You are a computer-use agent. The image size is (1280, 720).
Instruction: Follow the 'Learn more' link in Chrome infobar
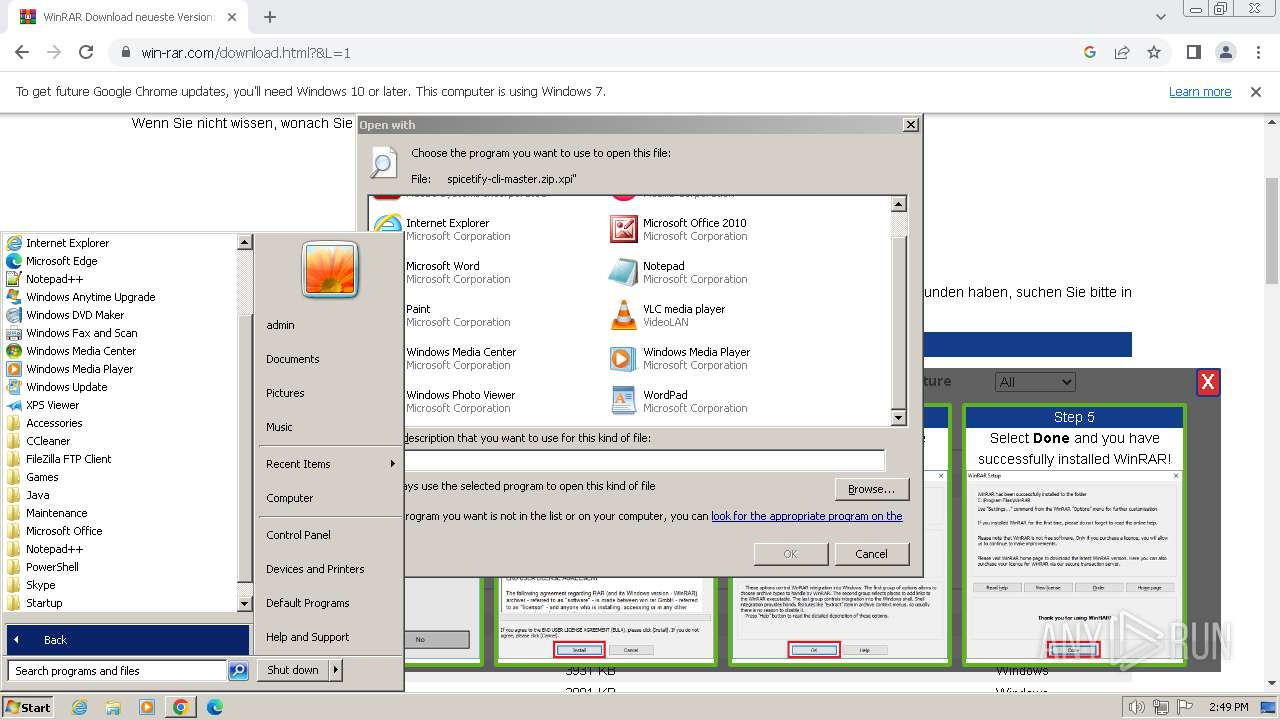coord(1200,92)
